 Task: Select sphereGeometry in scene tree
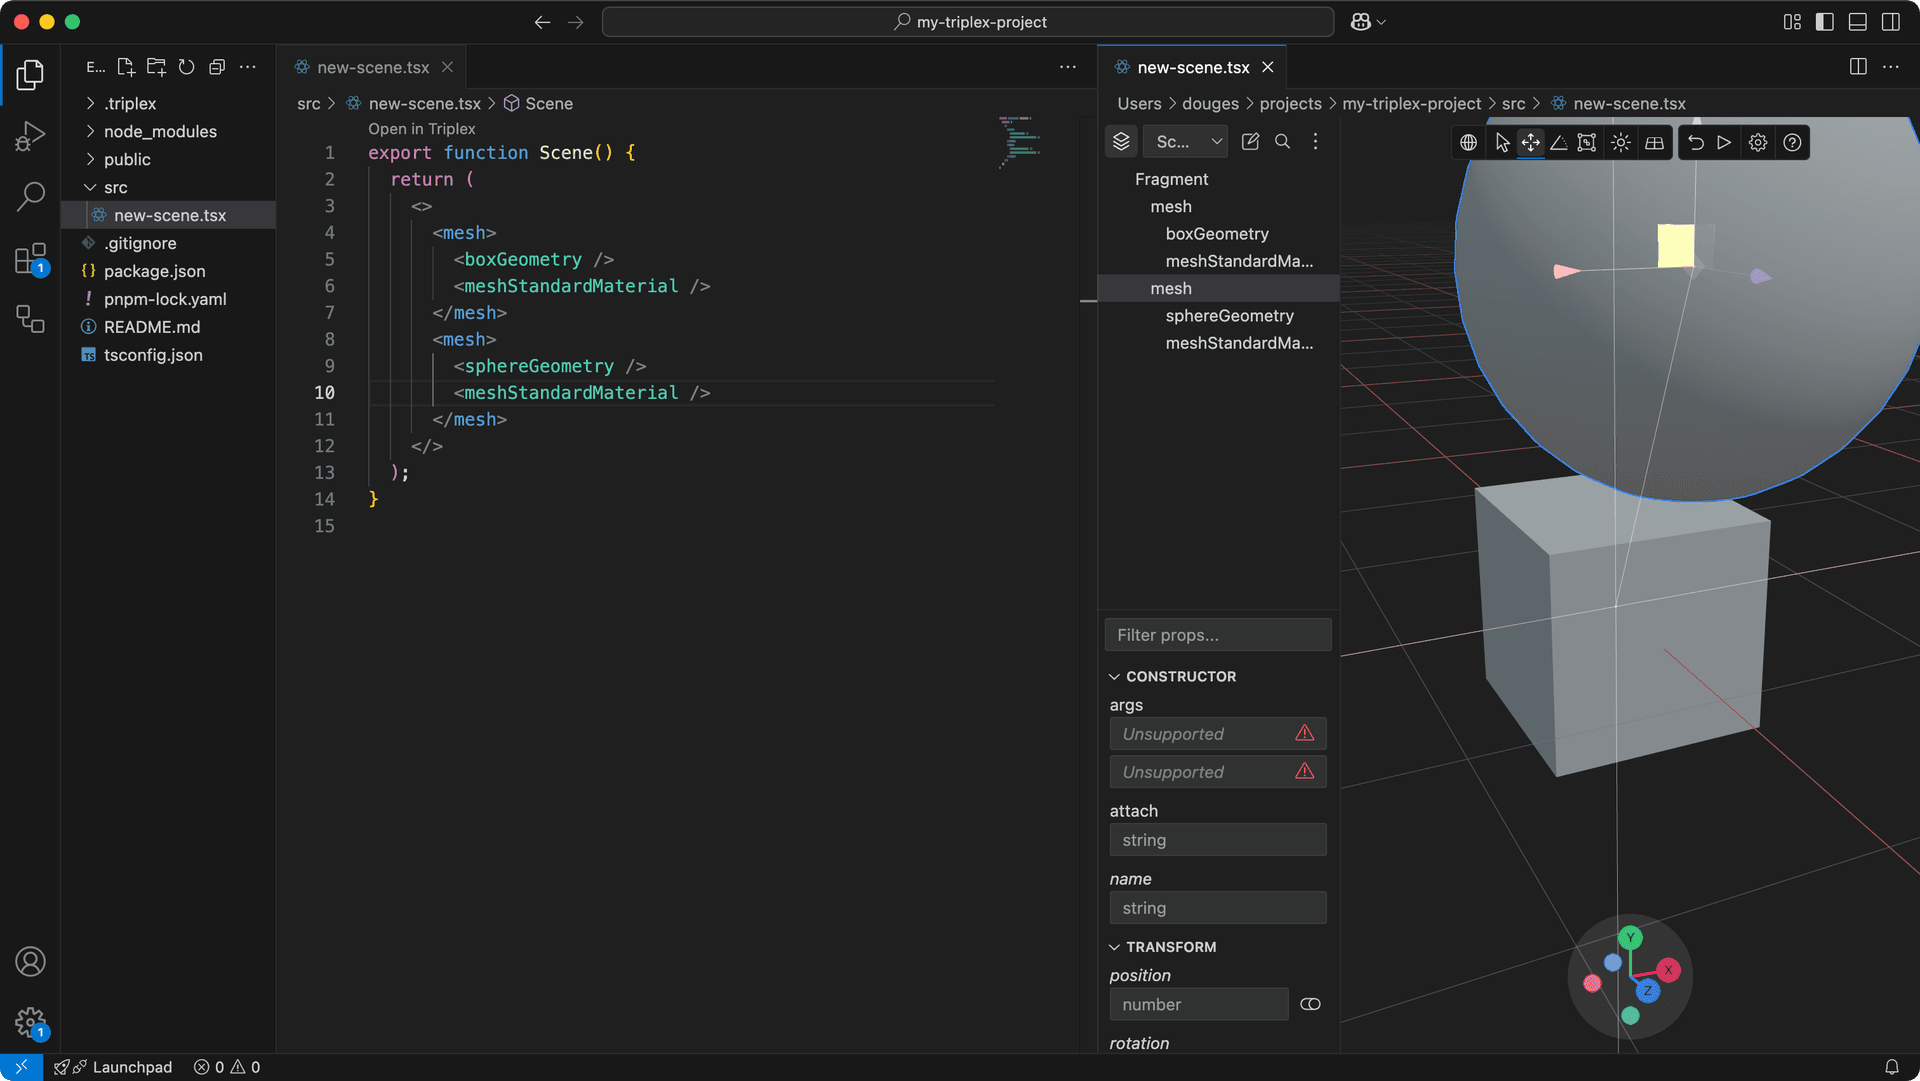coord(1229,315)
